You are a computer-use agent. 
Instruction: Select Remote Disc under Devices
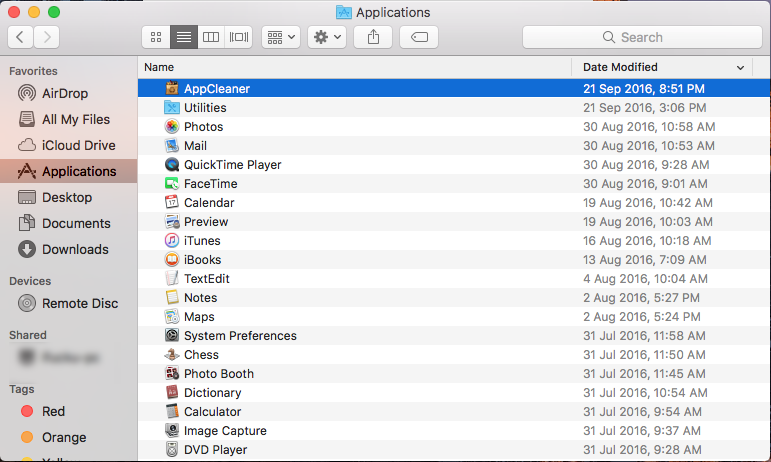point(68,303)
